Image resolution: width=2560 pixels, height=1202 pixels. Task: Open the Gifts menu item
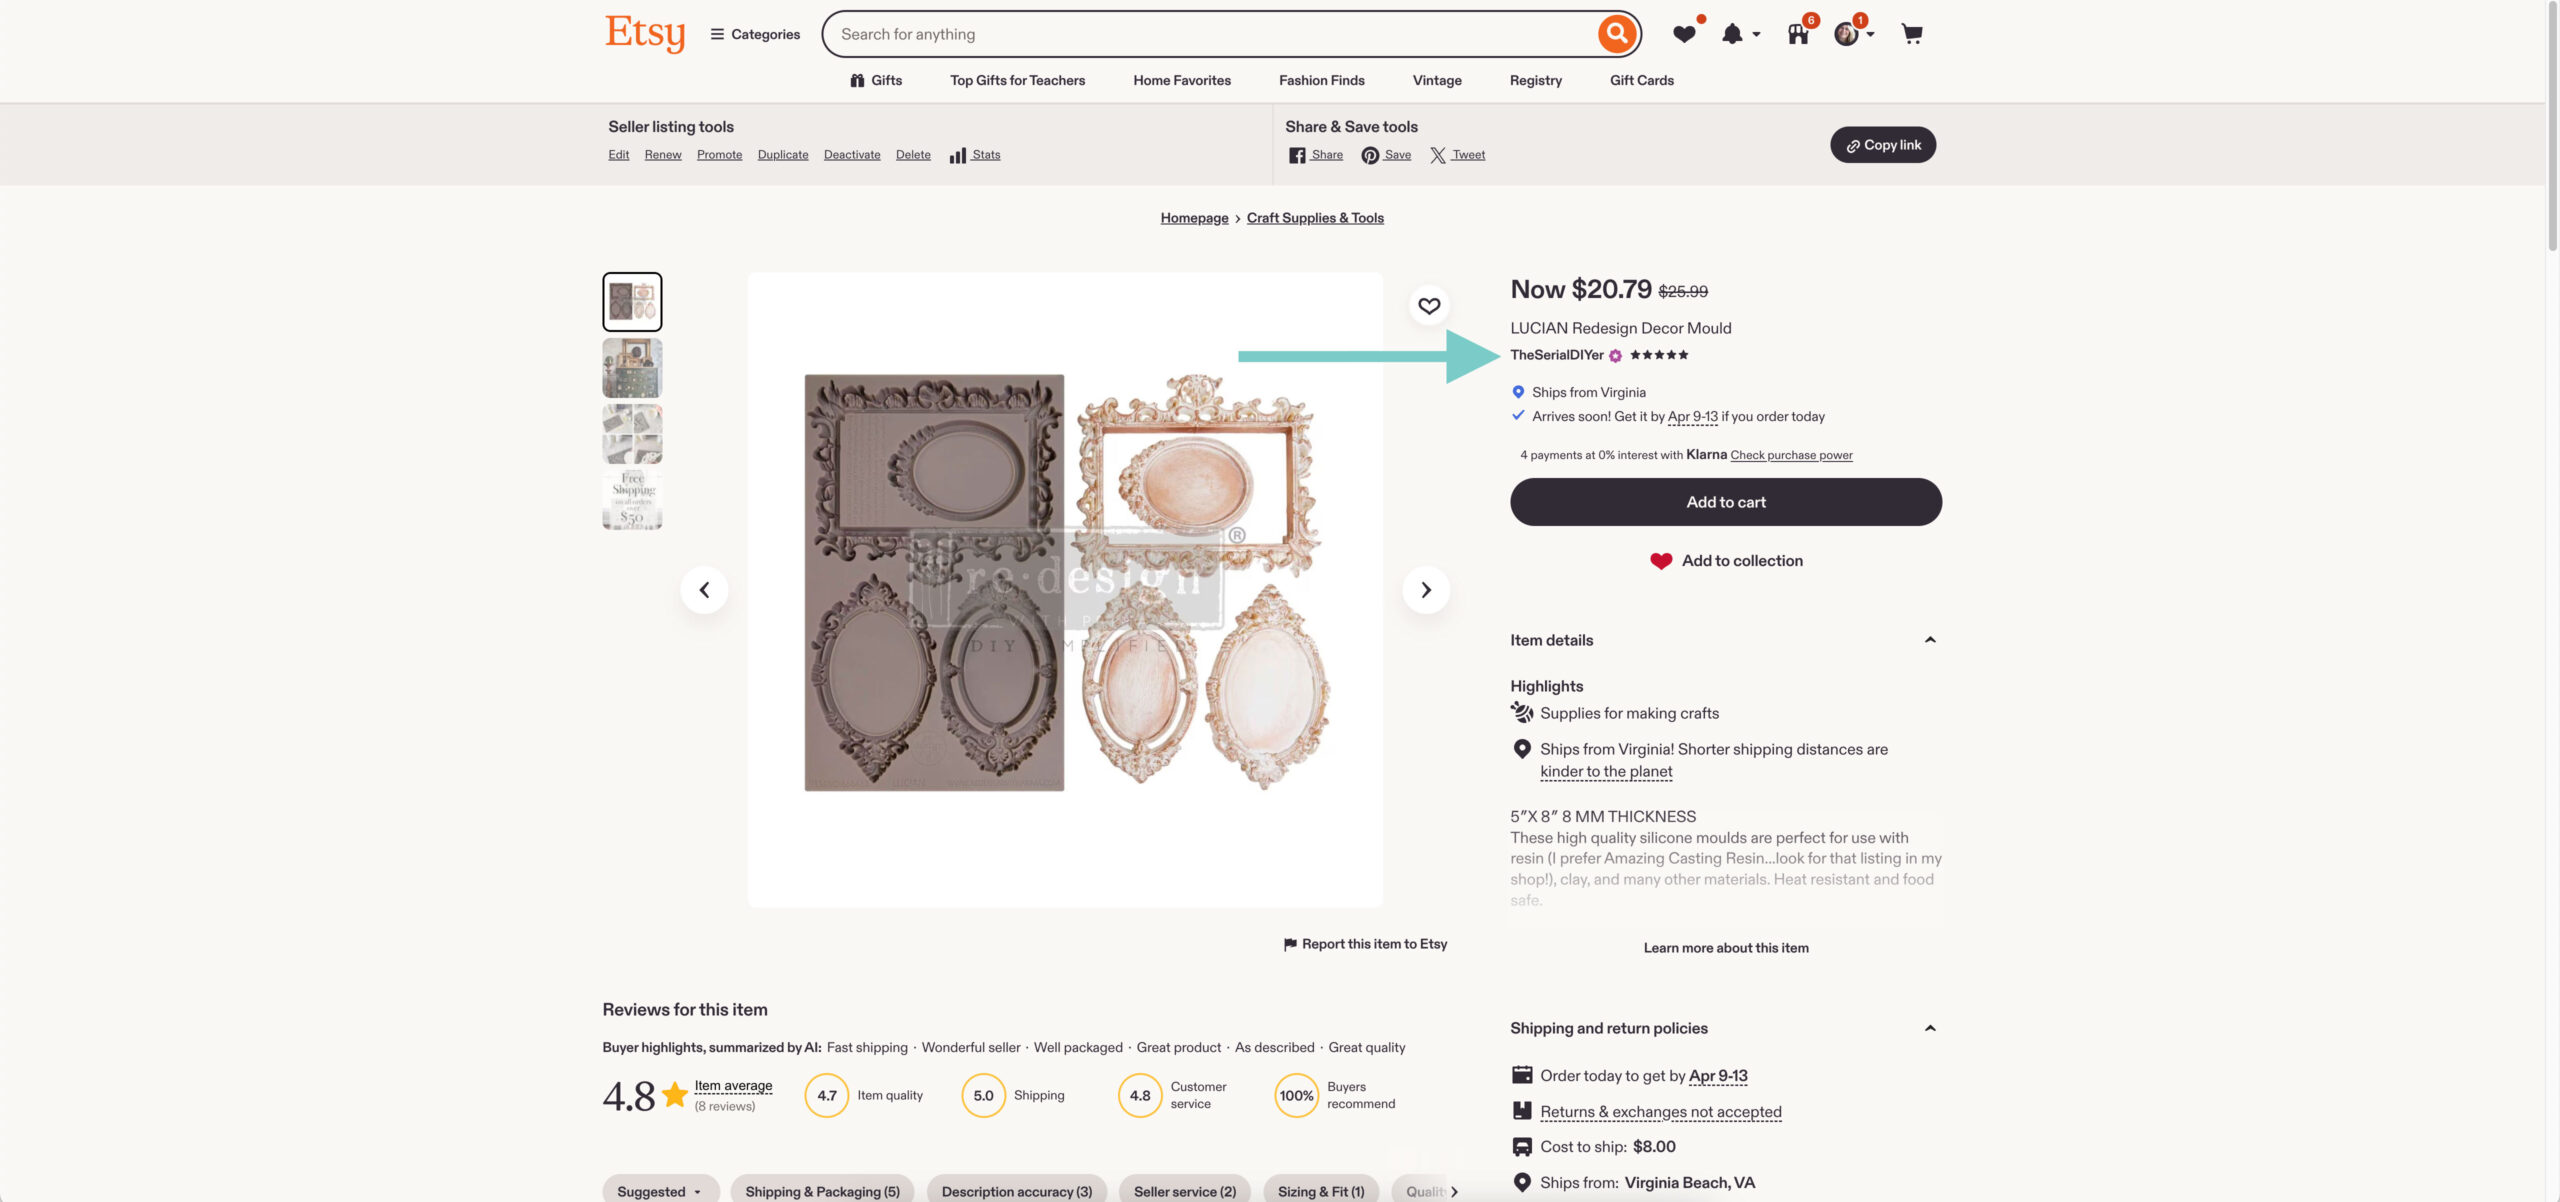pyautogui.click(x=876, y=80)
